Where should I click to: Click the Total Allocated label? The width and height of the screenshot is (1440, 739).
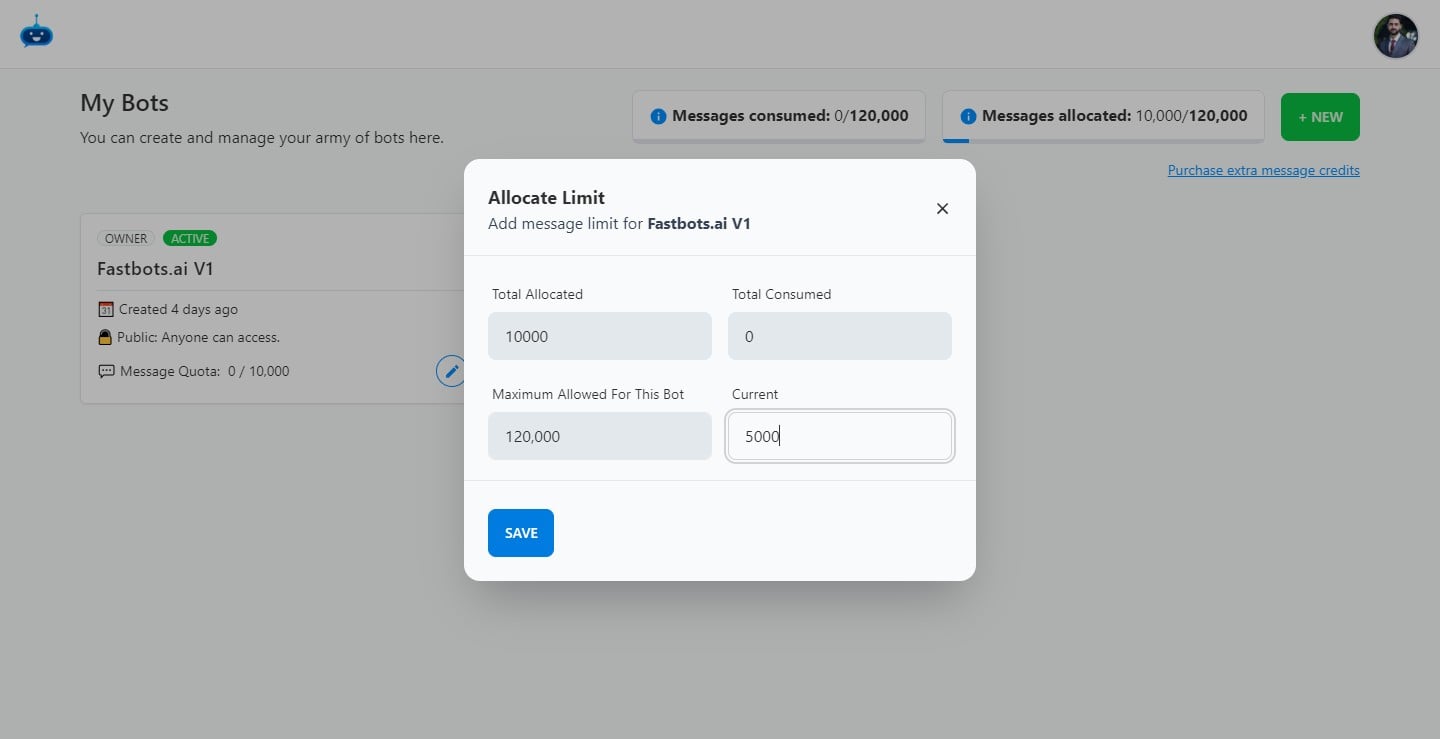pyautogui.click(x=537, y=294)
